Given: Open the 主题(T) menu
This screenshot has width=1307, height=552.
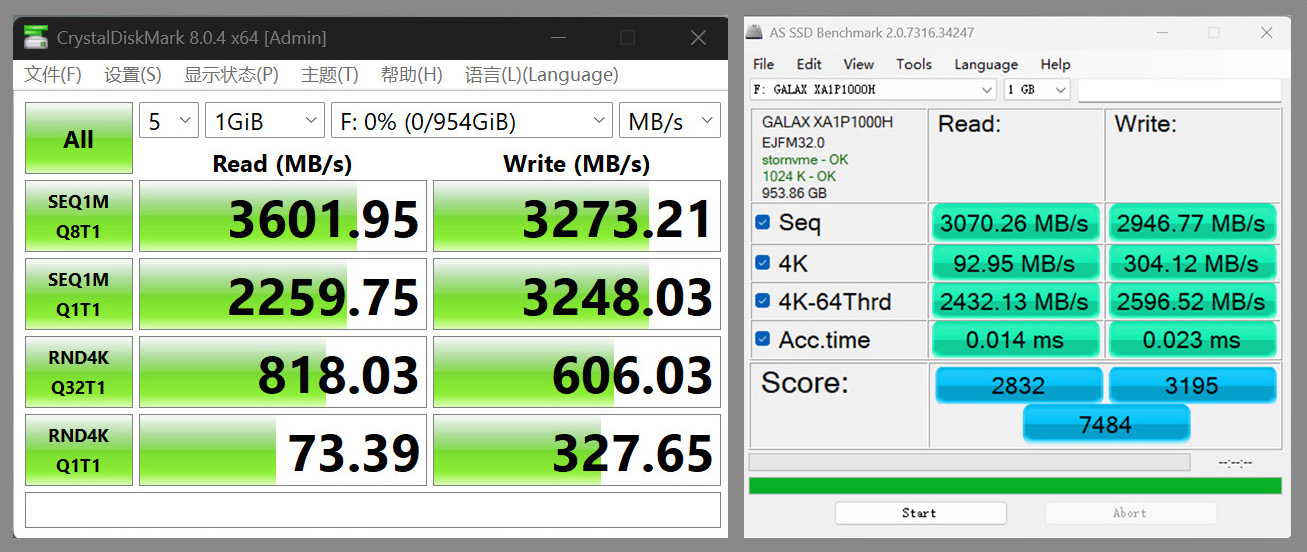Looking at the screenshot, I should coord(330,75).
